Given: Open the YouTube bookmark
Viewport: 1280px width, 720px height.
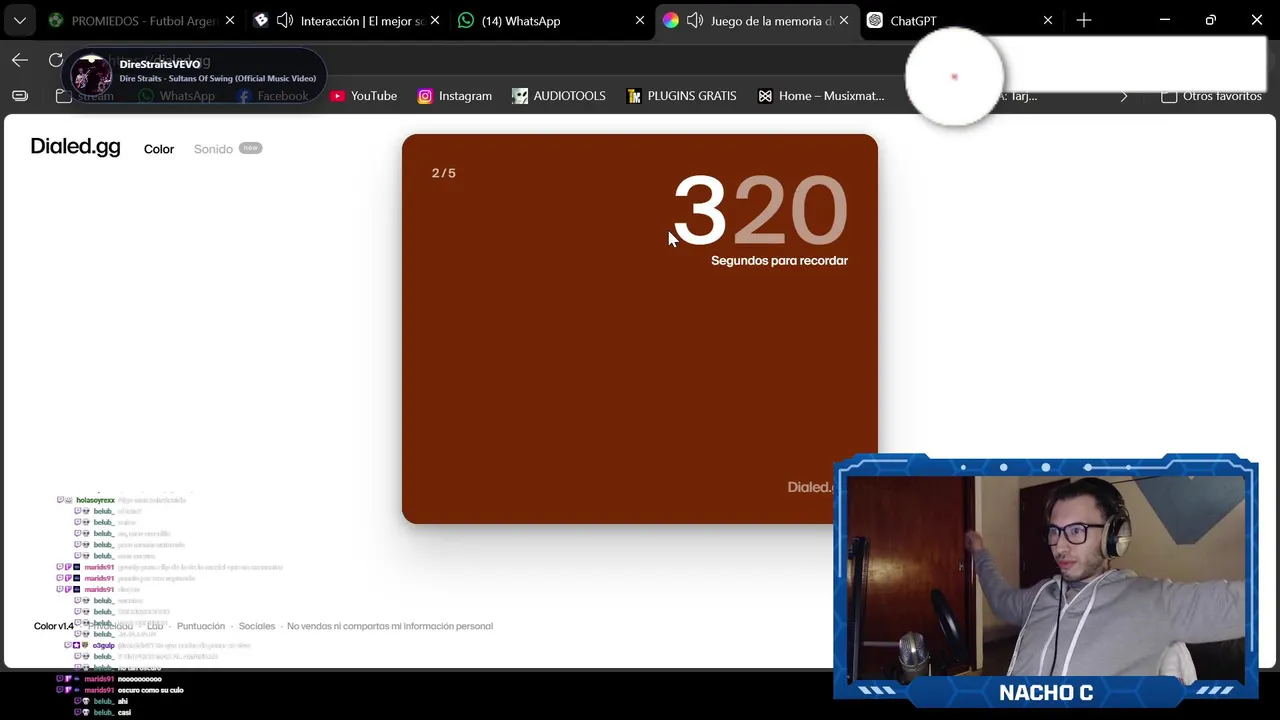Looking at the screenshot, I should tap(364, 96).
